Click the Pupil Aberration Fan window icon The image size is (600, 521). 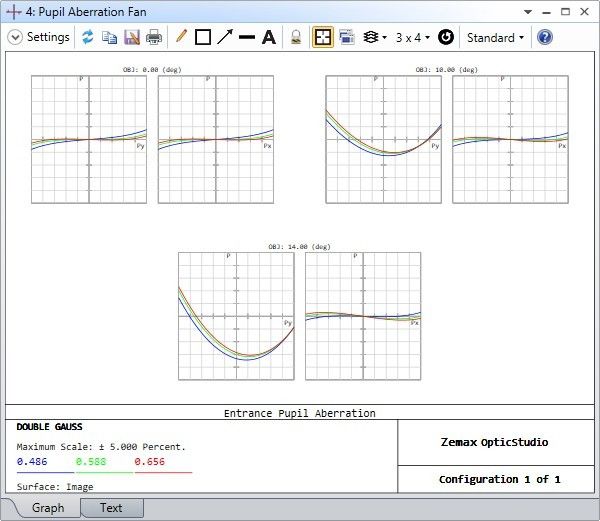[14, 12]
